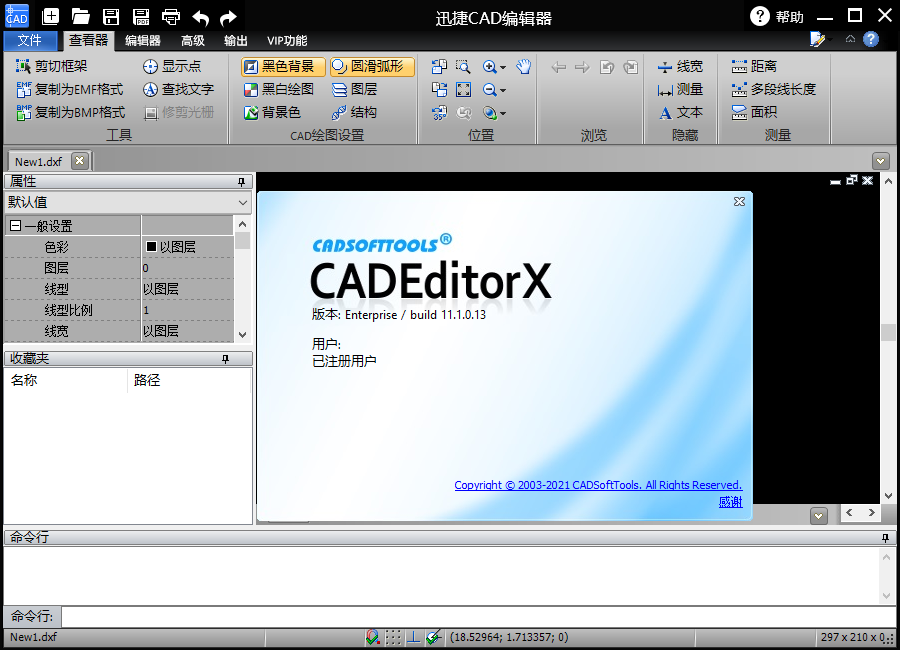The width and height of the screenshot is (900, 650).
Task: Choose 复制为BMP格式 copy tool
Action: pyautogui.click(x=71, y=113)
